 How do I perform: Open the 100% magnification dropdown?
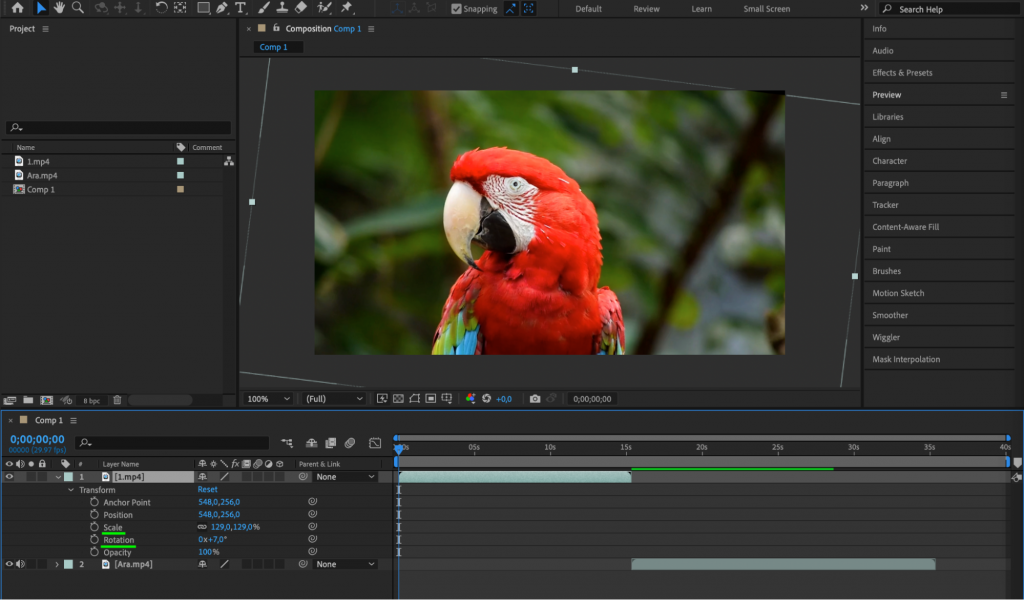[268, 398]
